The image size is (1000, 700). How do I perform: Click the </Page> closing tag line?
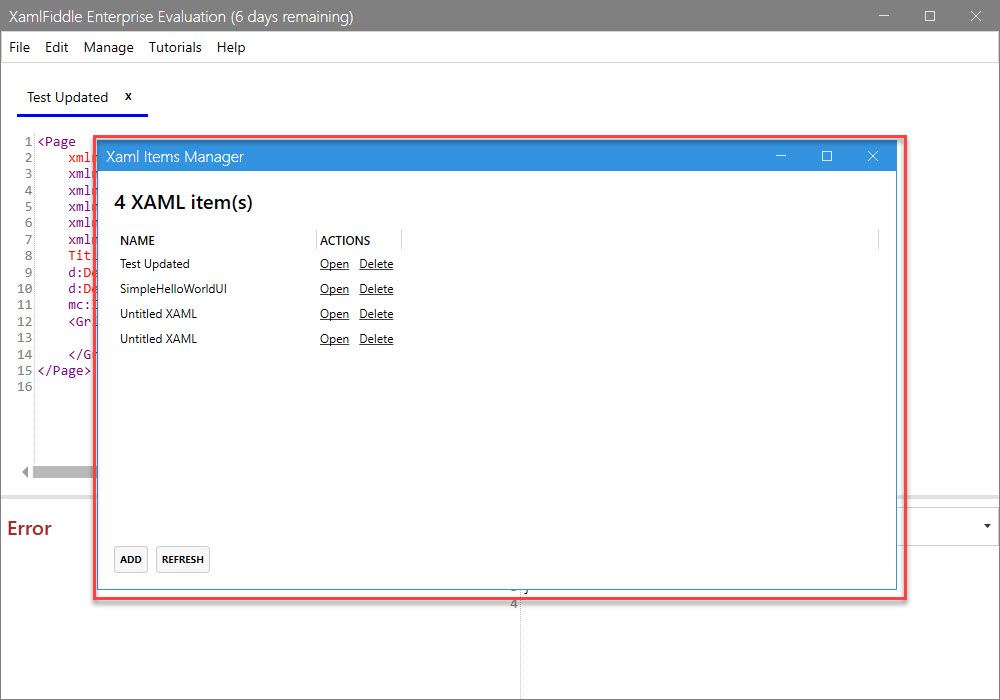[x=64, y=370]
